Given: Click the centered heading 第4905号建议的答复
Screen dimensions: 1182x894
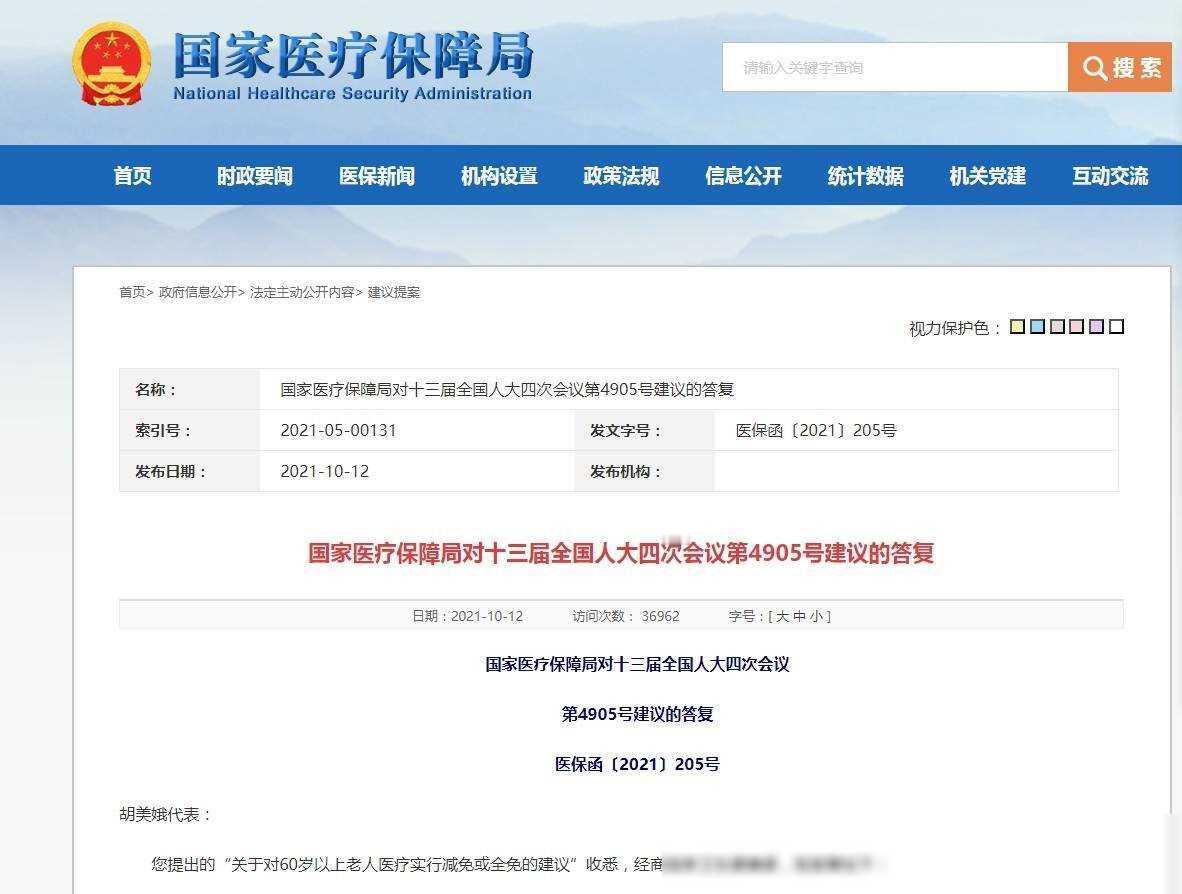Looking at the screenshot, I should (x=637, y=714).
